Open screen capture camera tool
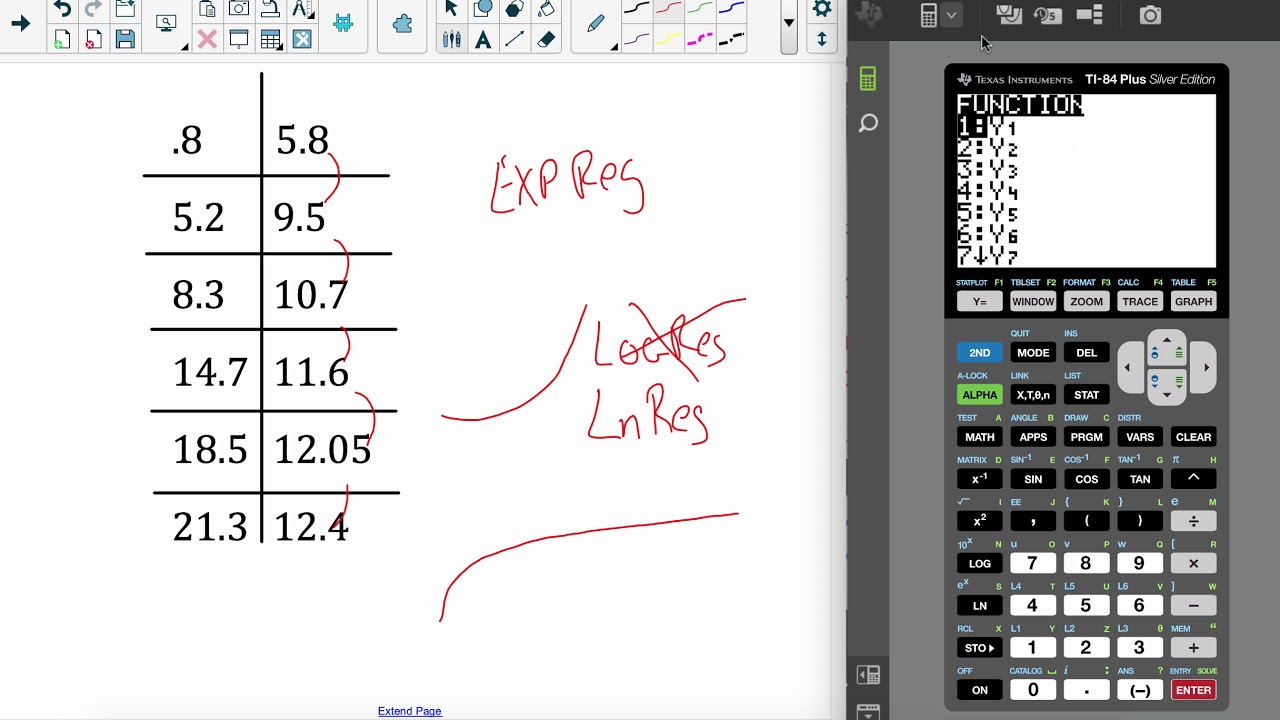Viewport: 1280px width, 720px height. [x=239, y=10]
